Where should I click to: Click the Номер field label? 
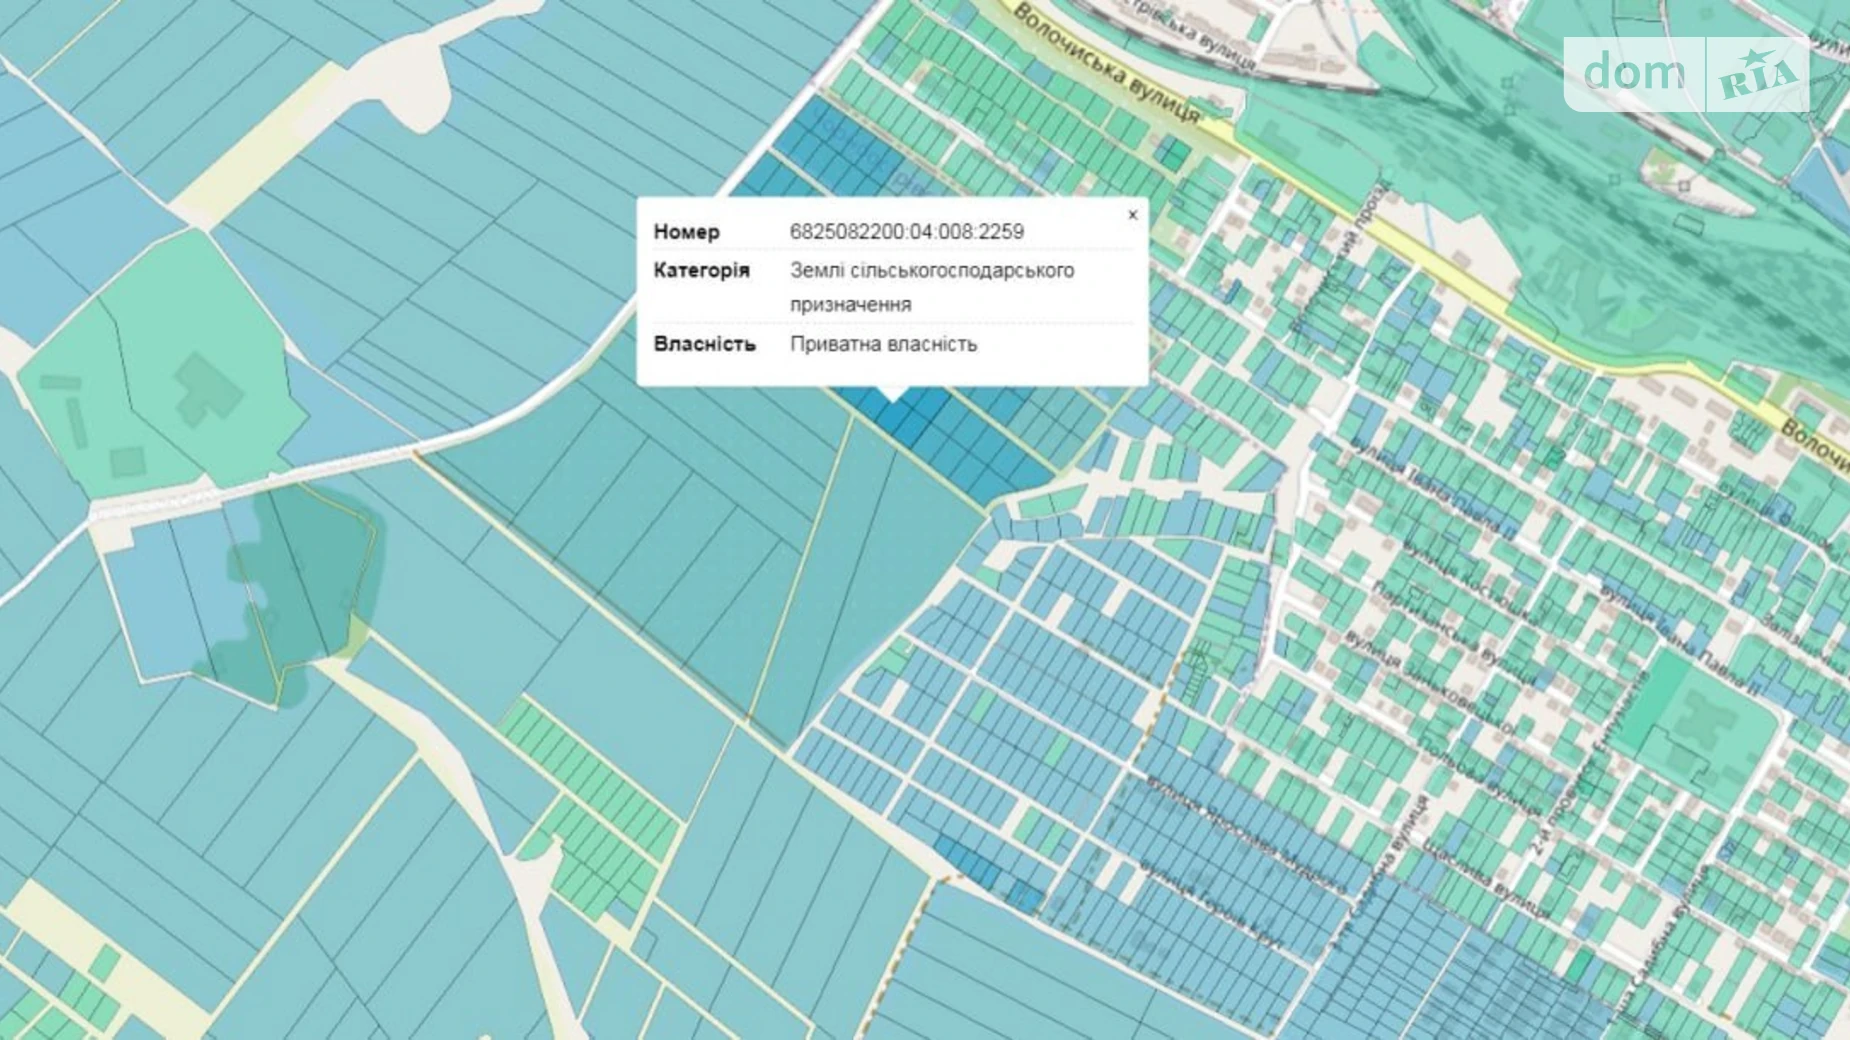click(x=686, y=232)
